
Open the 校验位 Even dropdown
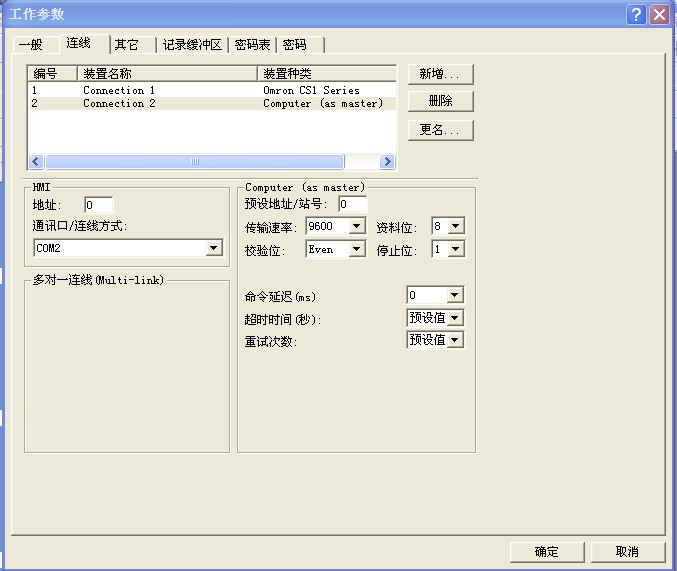pyautogui.click(x=357, y=249)
